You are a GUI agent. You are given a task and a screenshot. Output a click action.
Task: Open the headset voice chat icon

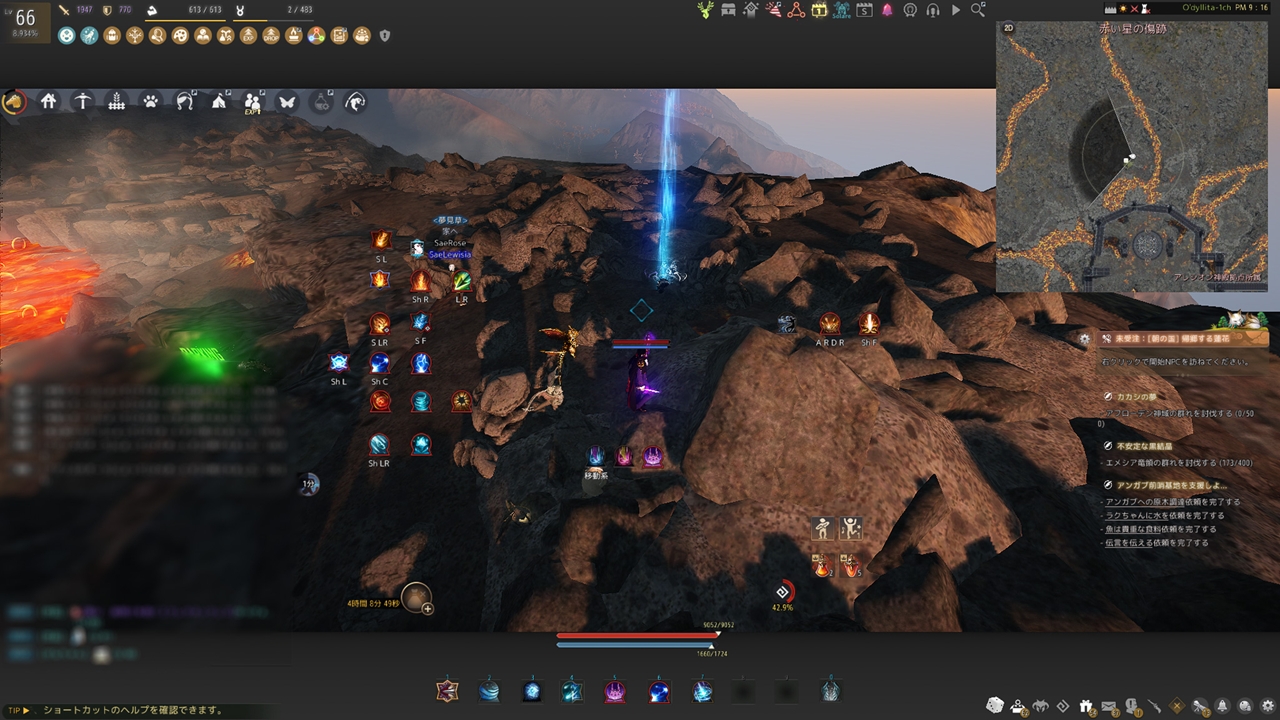[x=933, y=10]
